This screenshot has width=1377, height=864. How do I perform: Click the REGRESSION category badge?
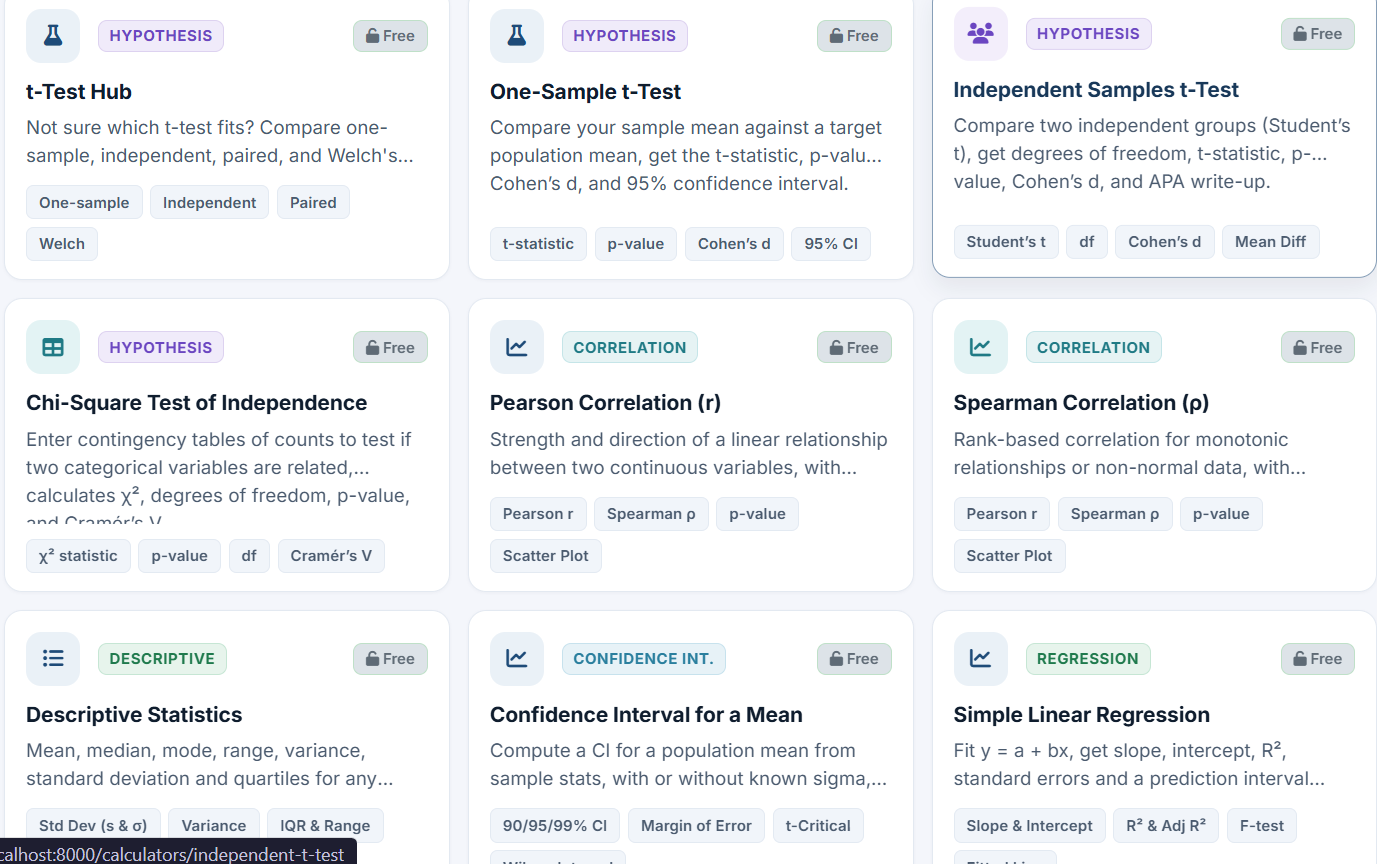[x=1088, y=658]
